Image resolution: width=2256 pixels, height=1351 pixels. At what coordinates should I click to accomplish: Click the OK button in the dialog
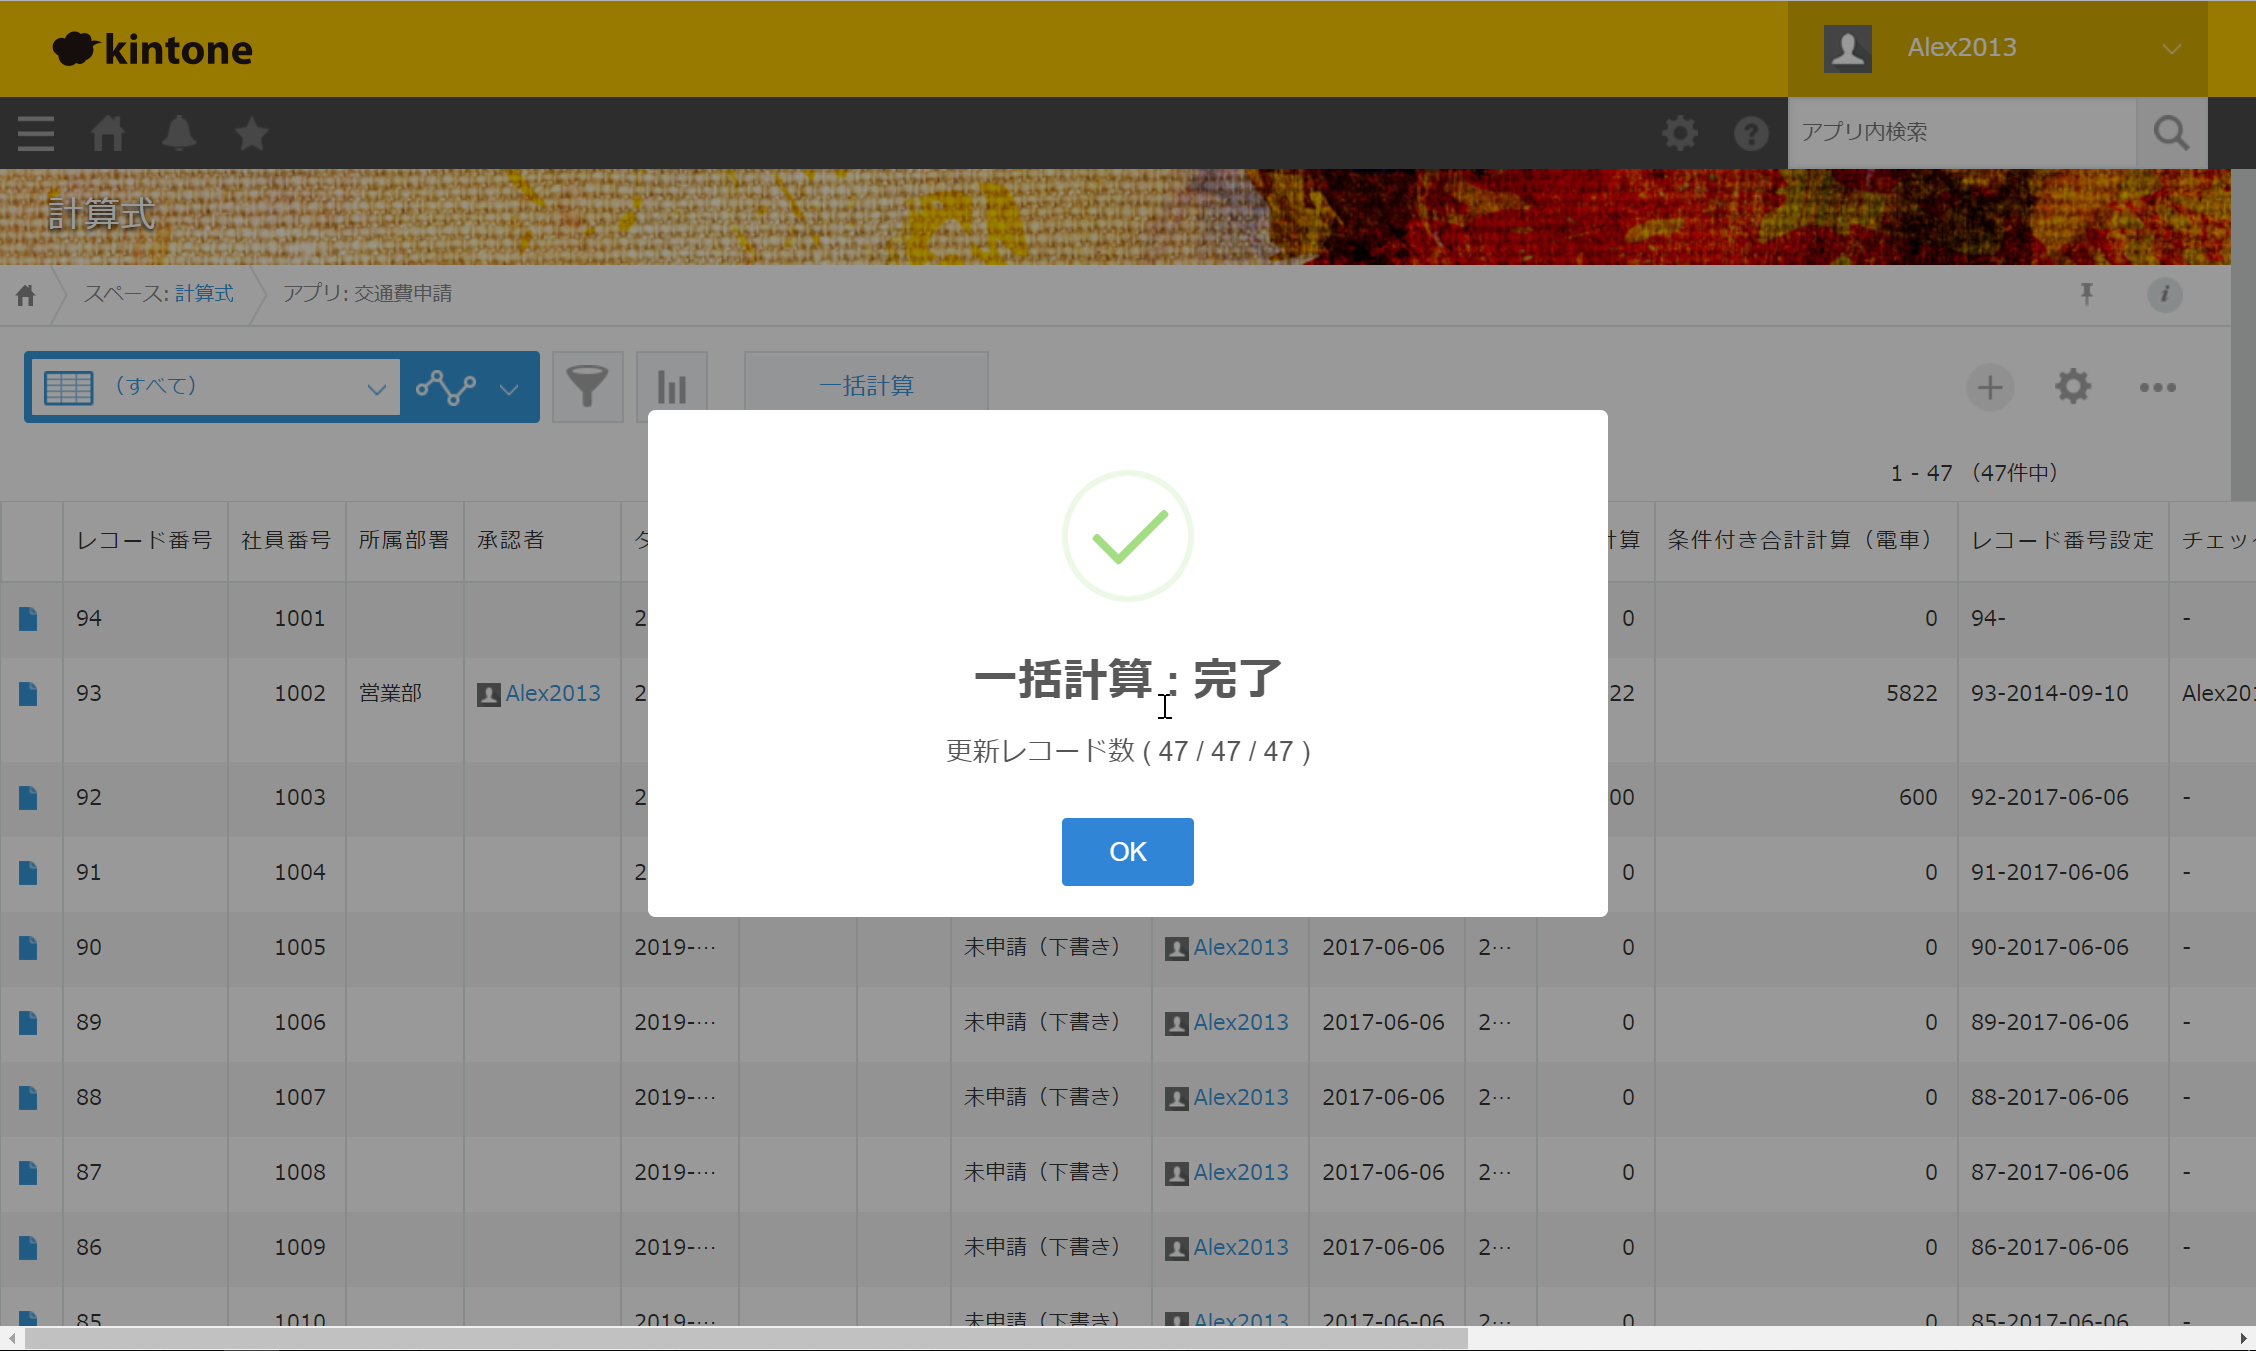[x=1127, y=851]
